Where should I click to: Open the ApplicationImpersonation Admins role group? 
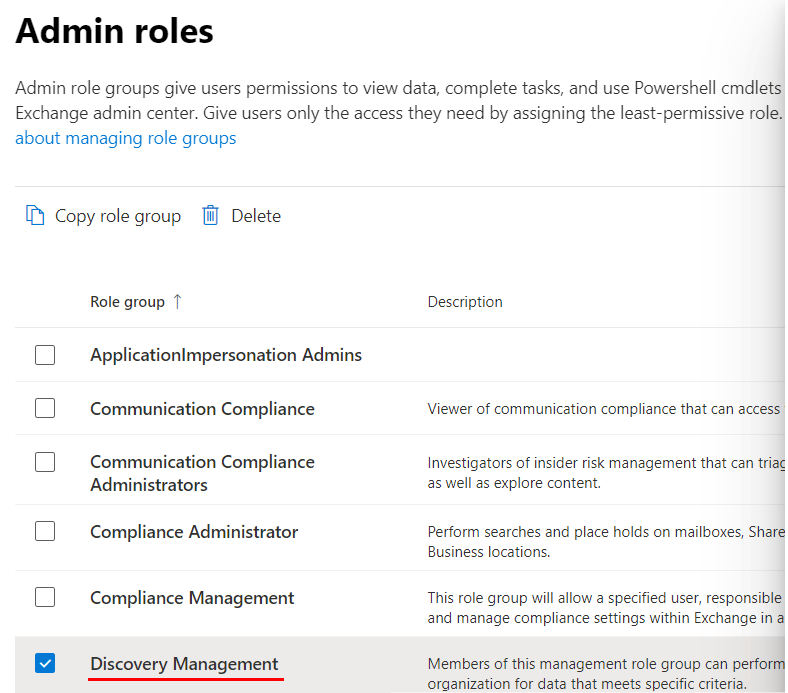click(x=226, y=355)
